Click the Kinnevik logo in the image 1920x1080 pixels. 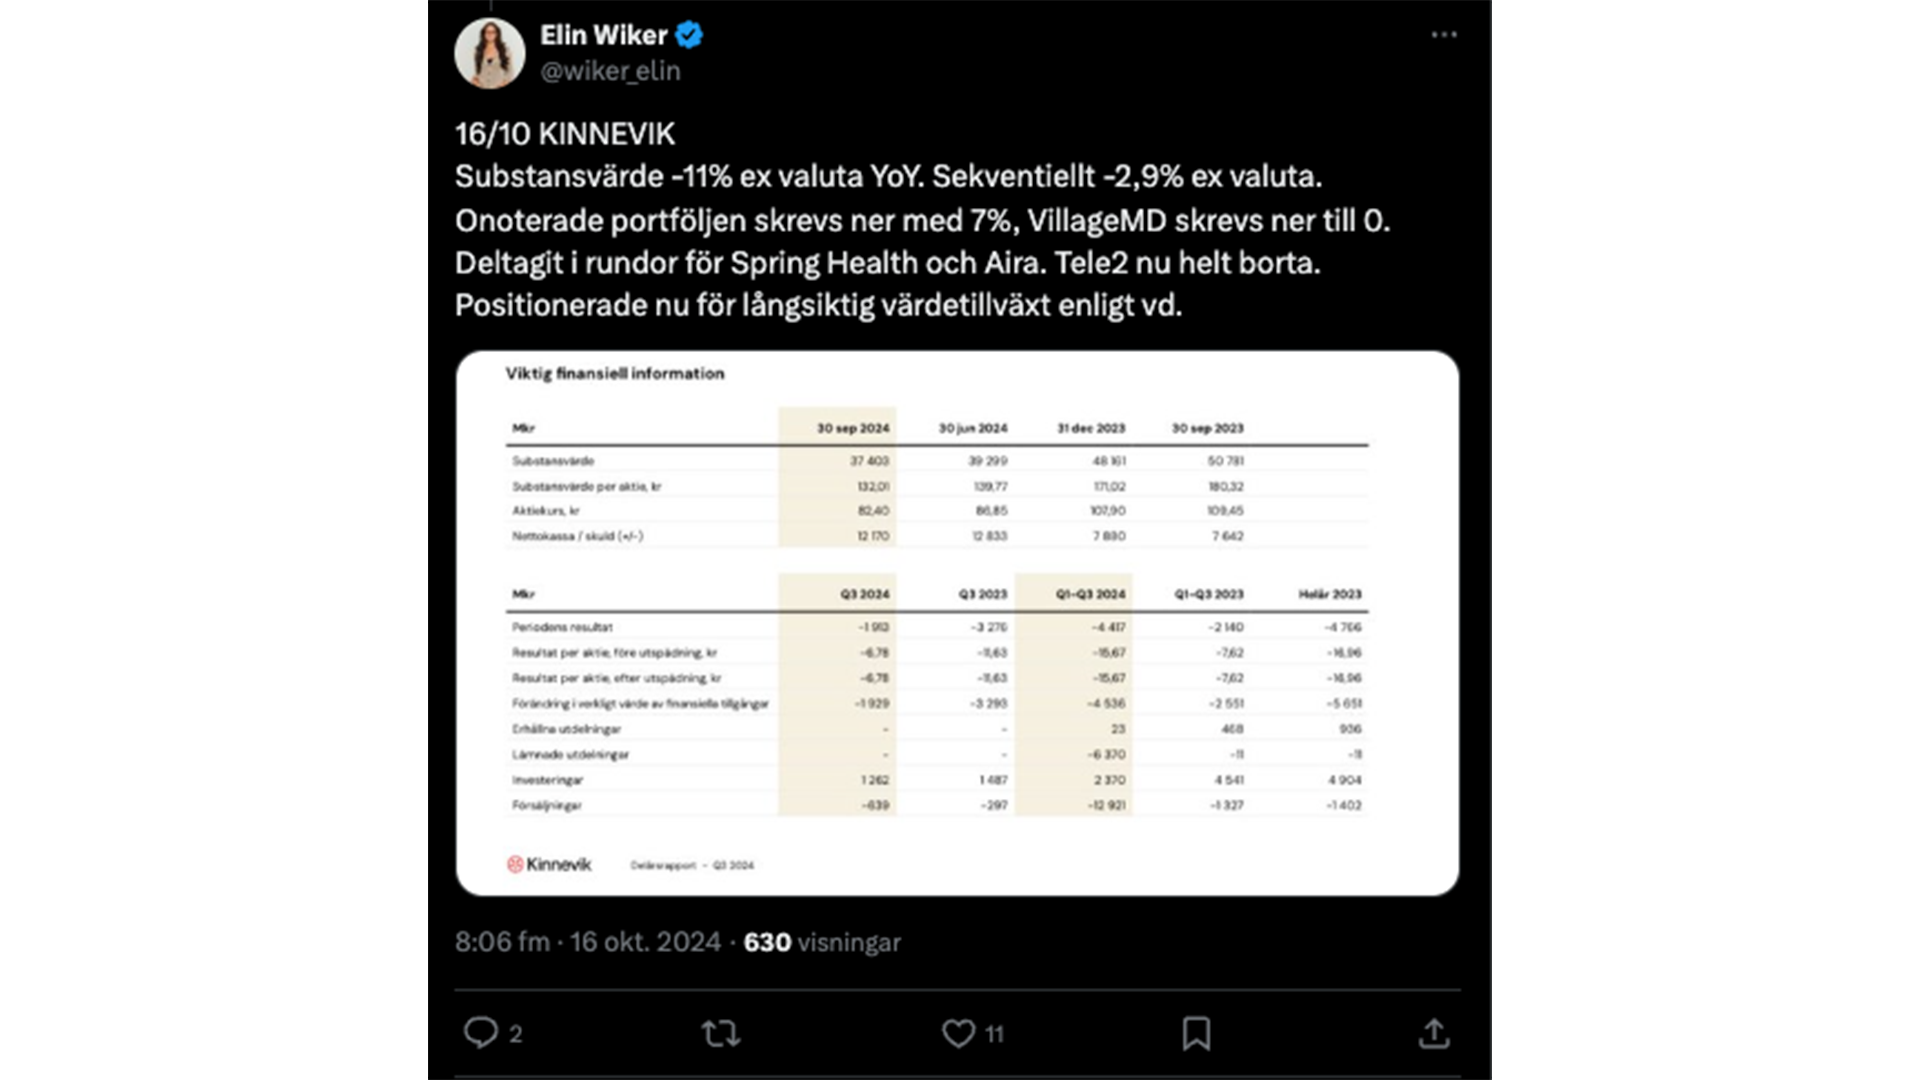tap(549, 864)
